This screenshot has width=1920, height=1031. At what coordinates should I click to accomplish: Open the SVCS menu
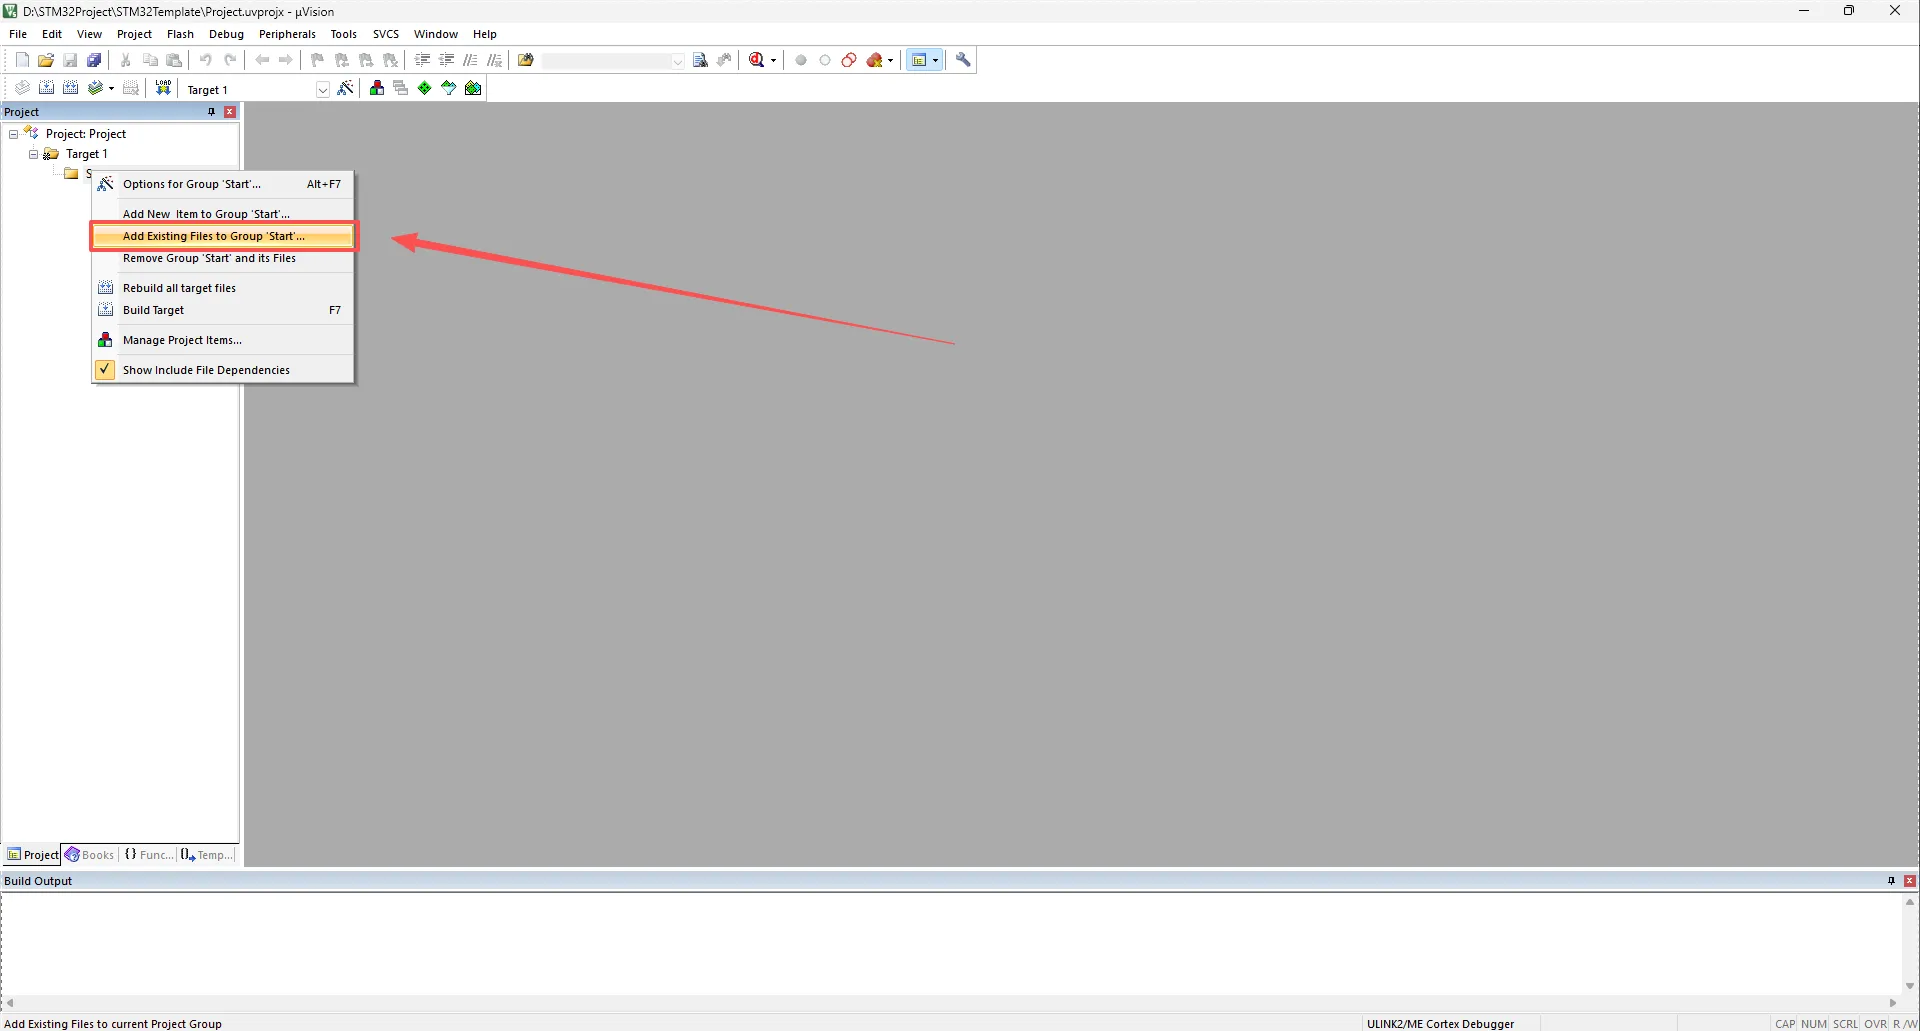point(386,34)
